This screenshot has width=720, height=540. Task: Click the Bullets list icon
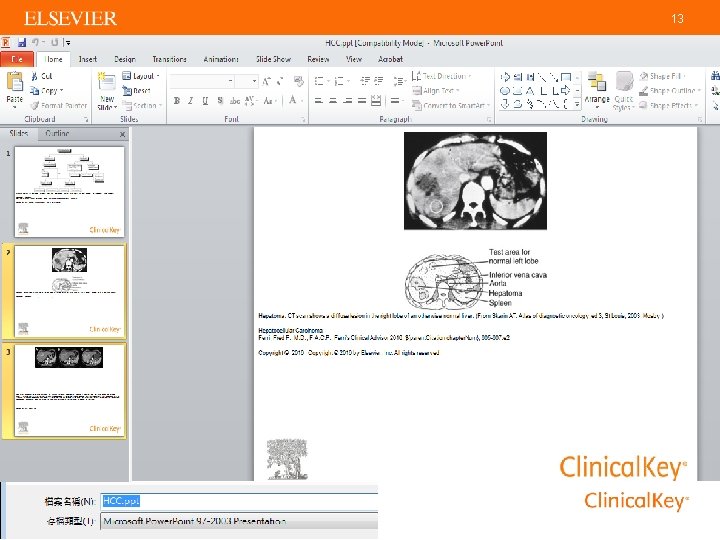click(320, 81)
